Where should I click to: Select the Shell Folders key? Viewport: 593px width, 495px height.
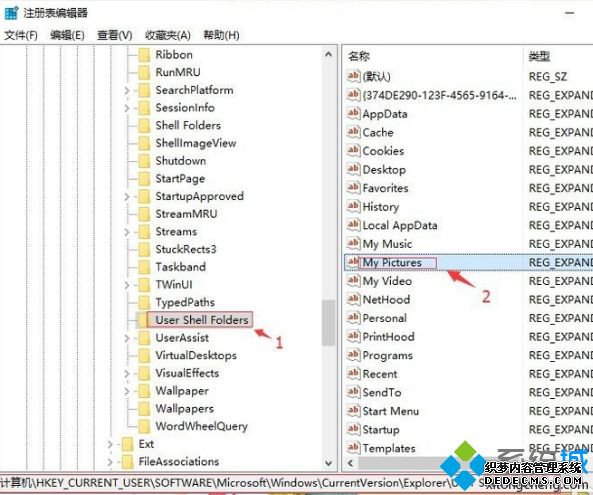(x=188, y=126)
